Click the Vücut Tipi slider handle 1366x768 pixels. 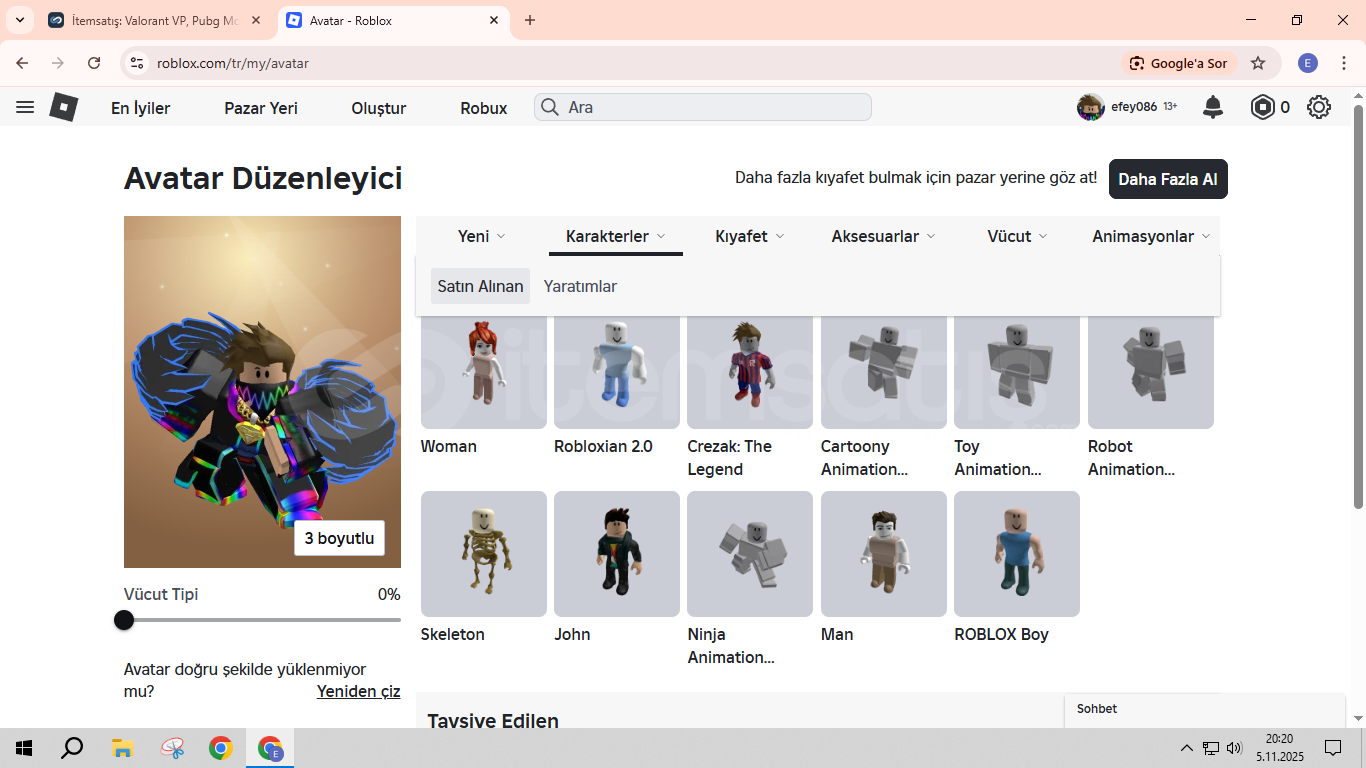click(124, 620)
